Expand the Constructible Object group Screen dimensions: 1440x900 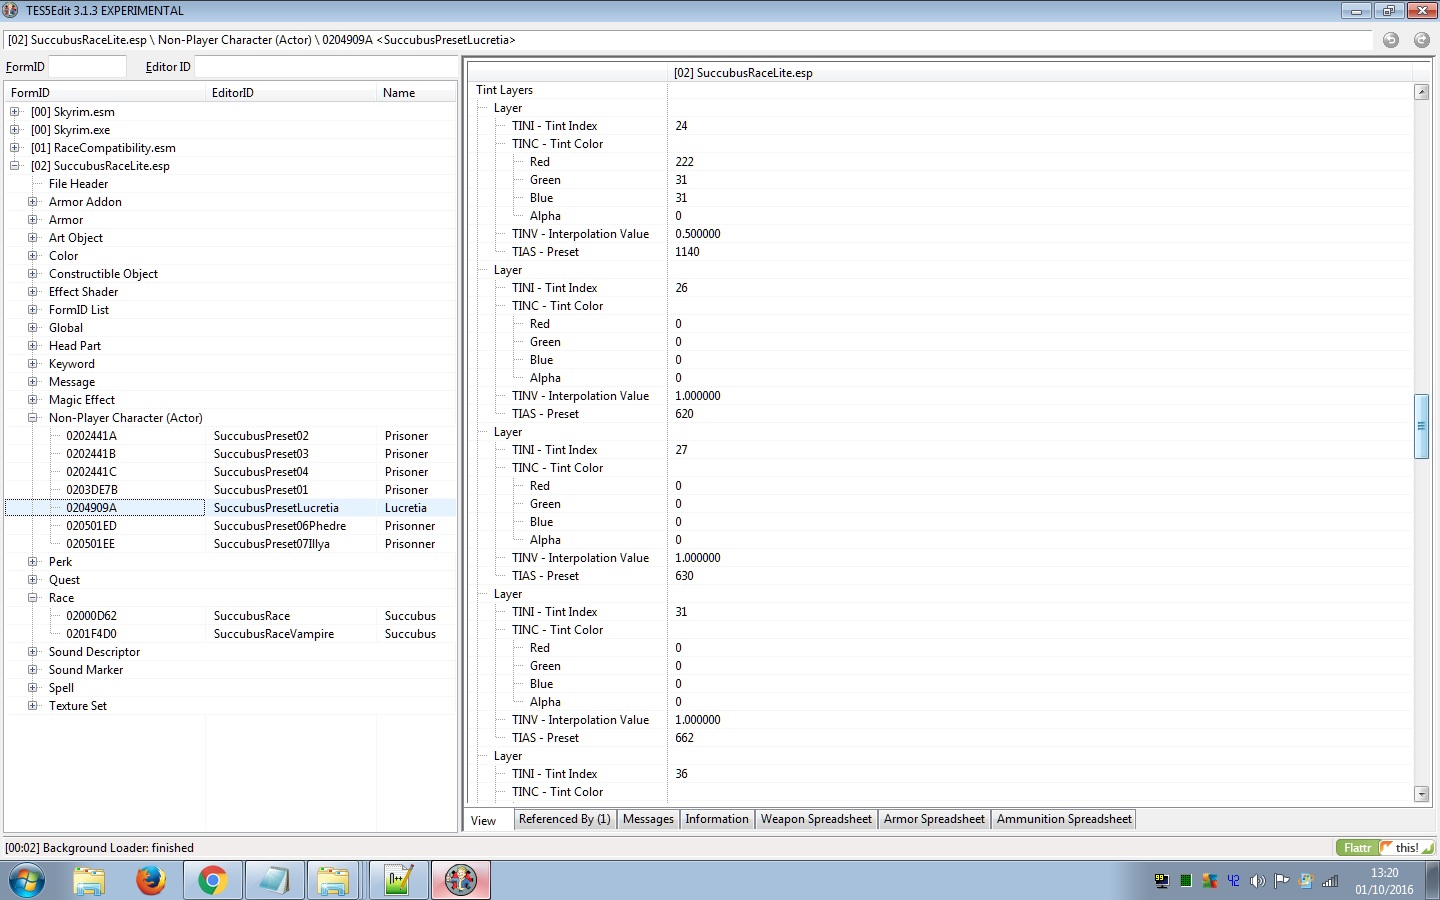point(33,274)
